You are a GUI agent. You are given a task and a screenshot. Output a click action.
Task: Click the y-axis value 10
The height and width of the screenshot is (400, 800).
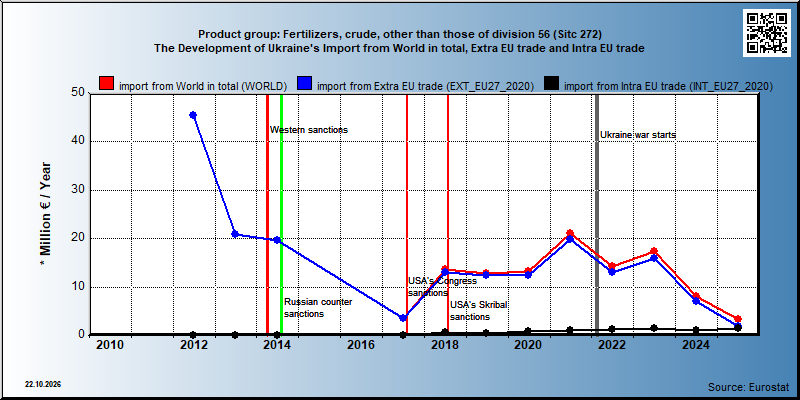pos(76,287)
